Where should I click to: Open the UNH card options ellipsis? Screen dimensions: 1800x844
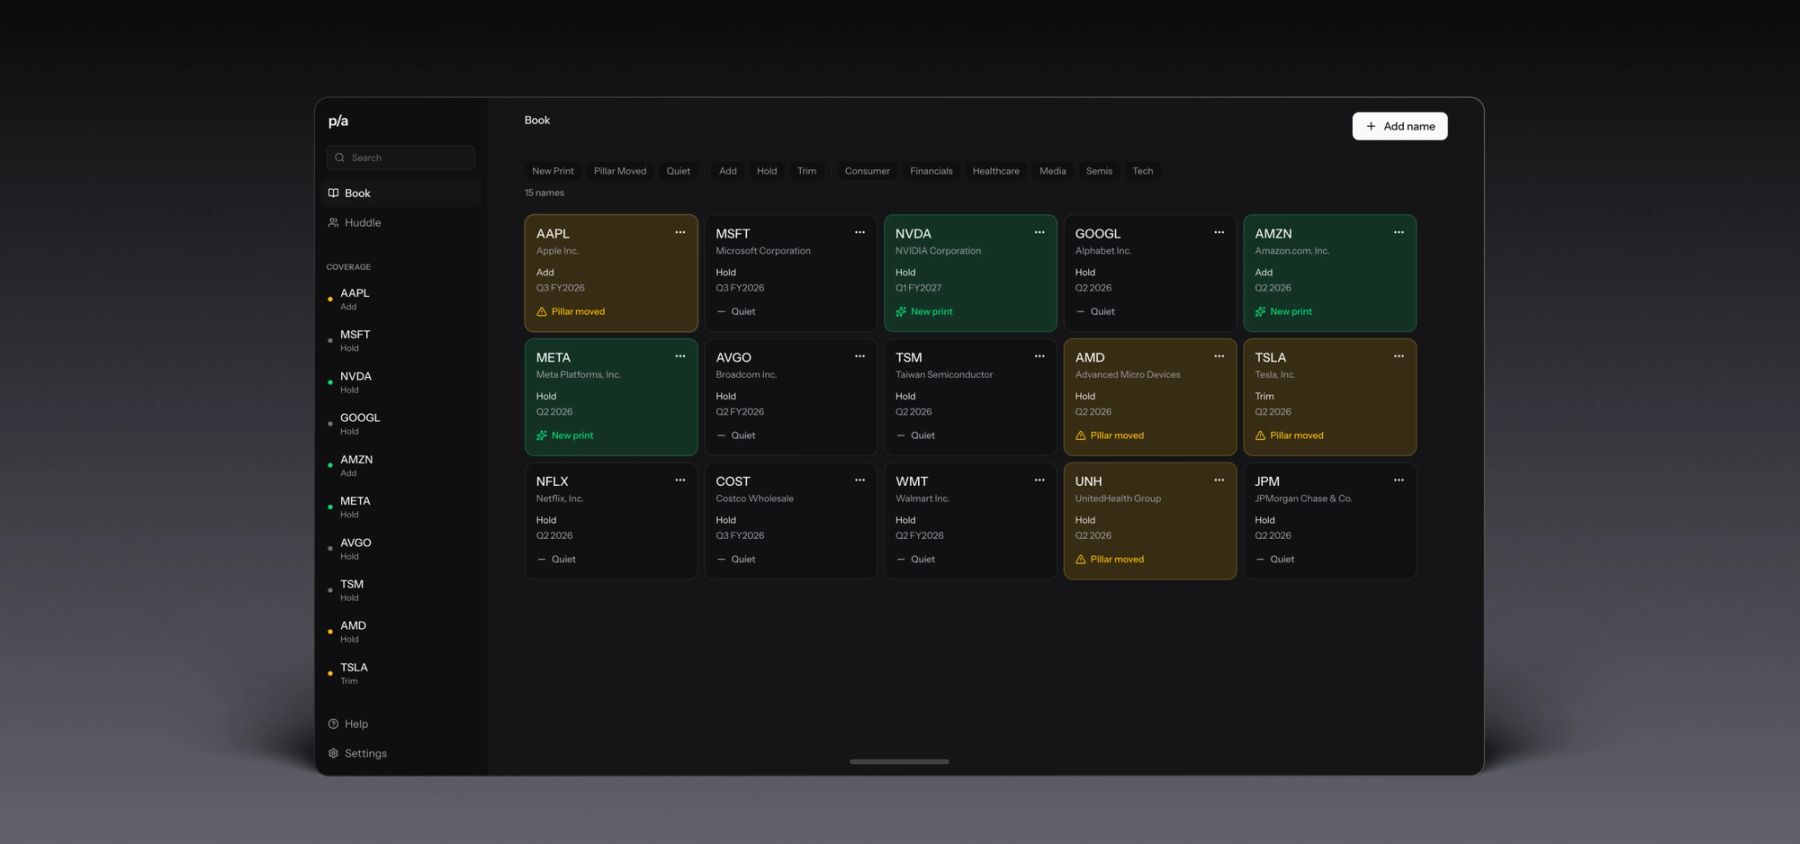pyautogui.click(x=1219, y=480)
